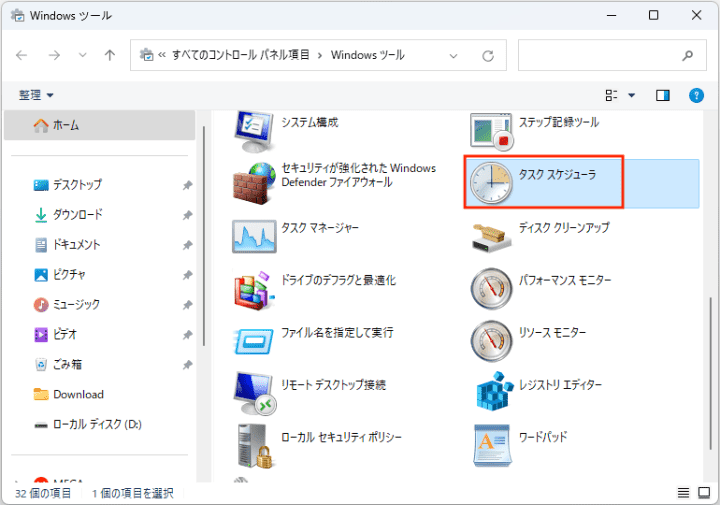Go forward with the right arrow
The height and width of the screenshot is (505, 720).
click(54, 56)
